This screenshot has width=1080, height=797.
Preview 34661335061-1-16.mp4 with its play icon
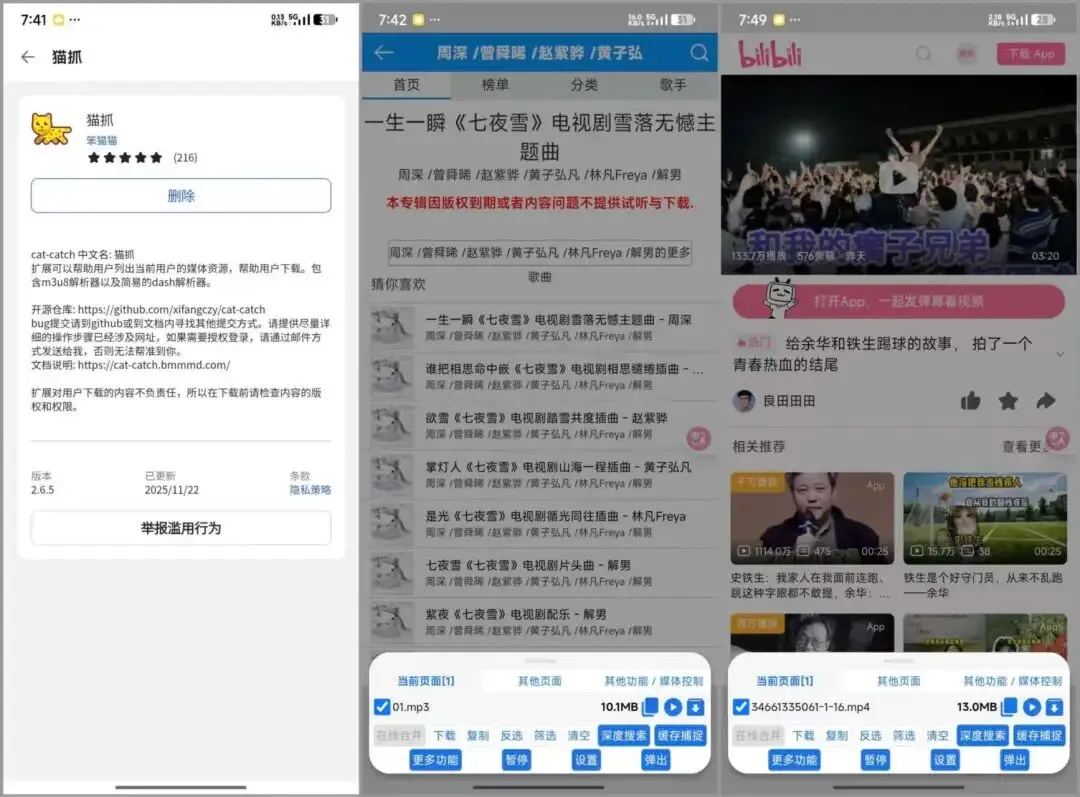click(x=1032, y=707)
